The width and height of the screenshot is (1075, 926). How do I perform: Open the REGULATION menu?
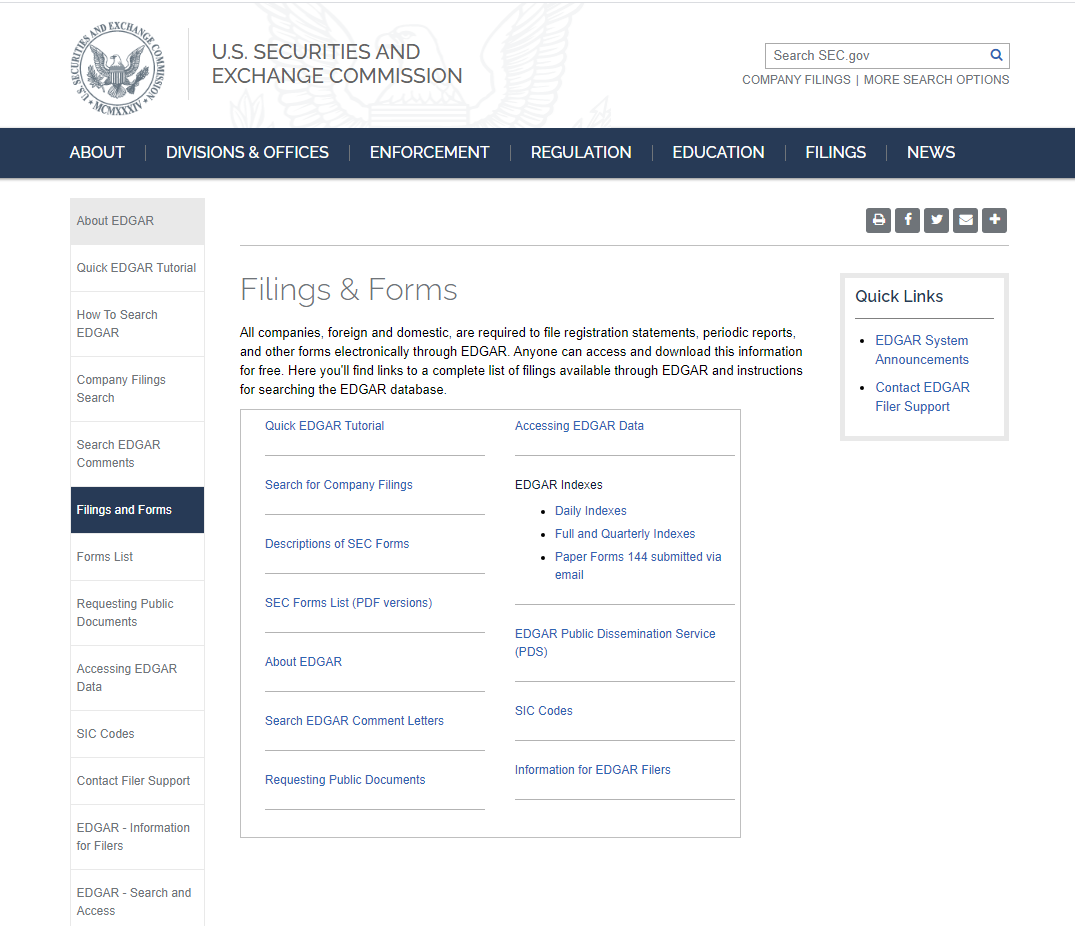pyautogui.click(x=581, y=152)
